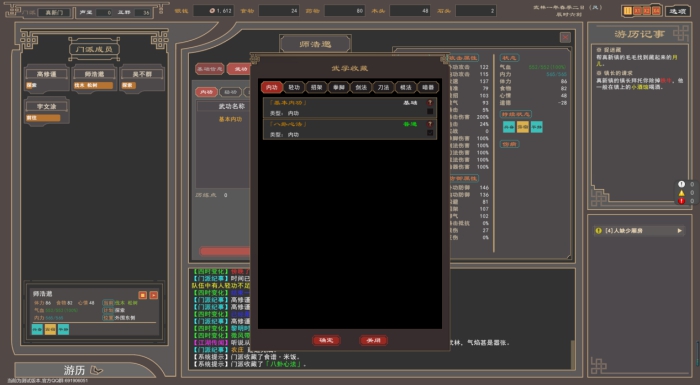Click the white exclamation notification counter icon
This screenshot has width=700, height=385.
click(x=681, y=184)
